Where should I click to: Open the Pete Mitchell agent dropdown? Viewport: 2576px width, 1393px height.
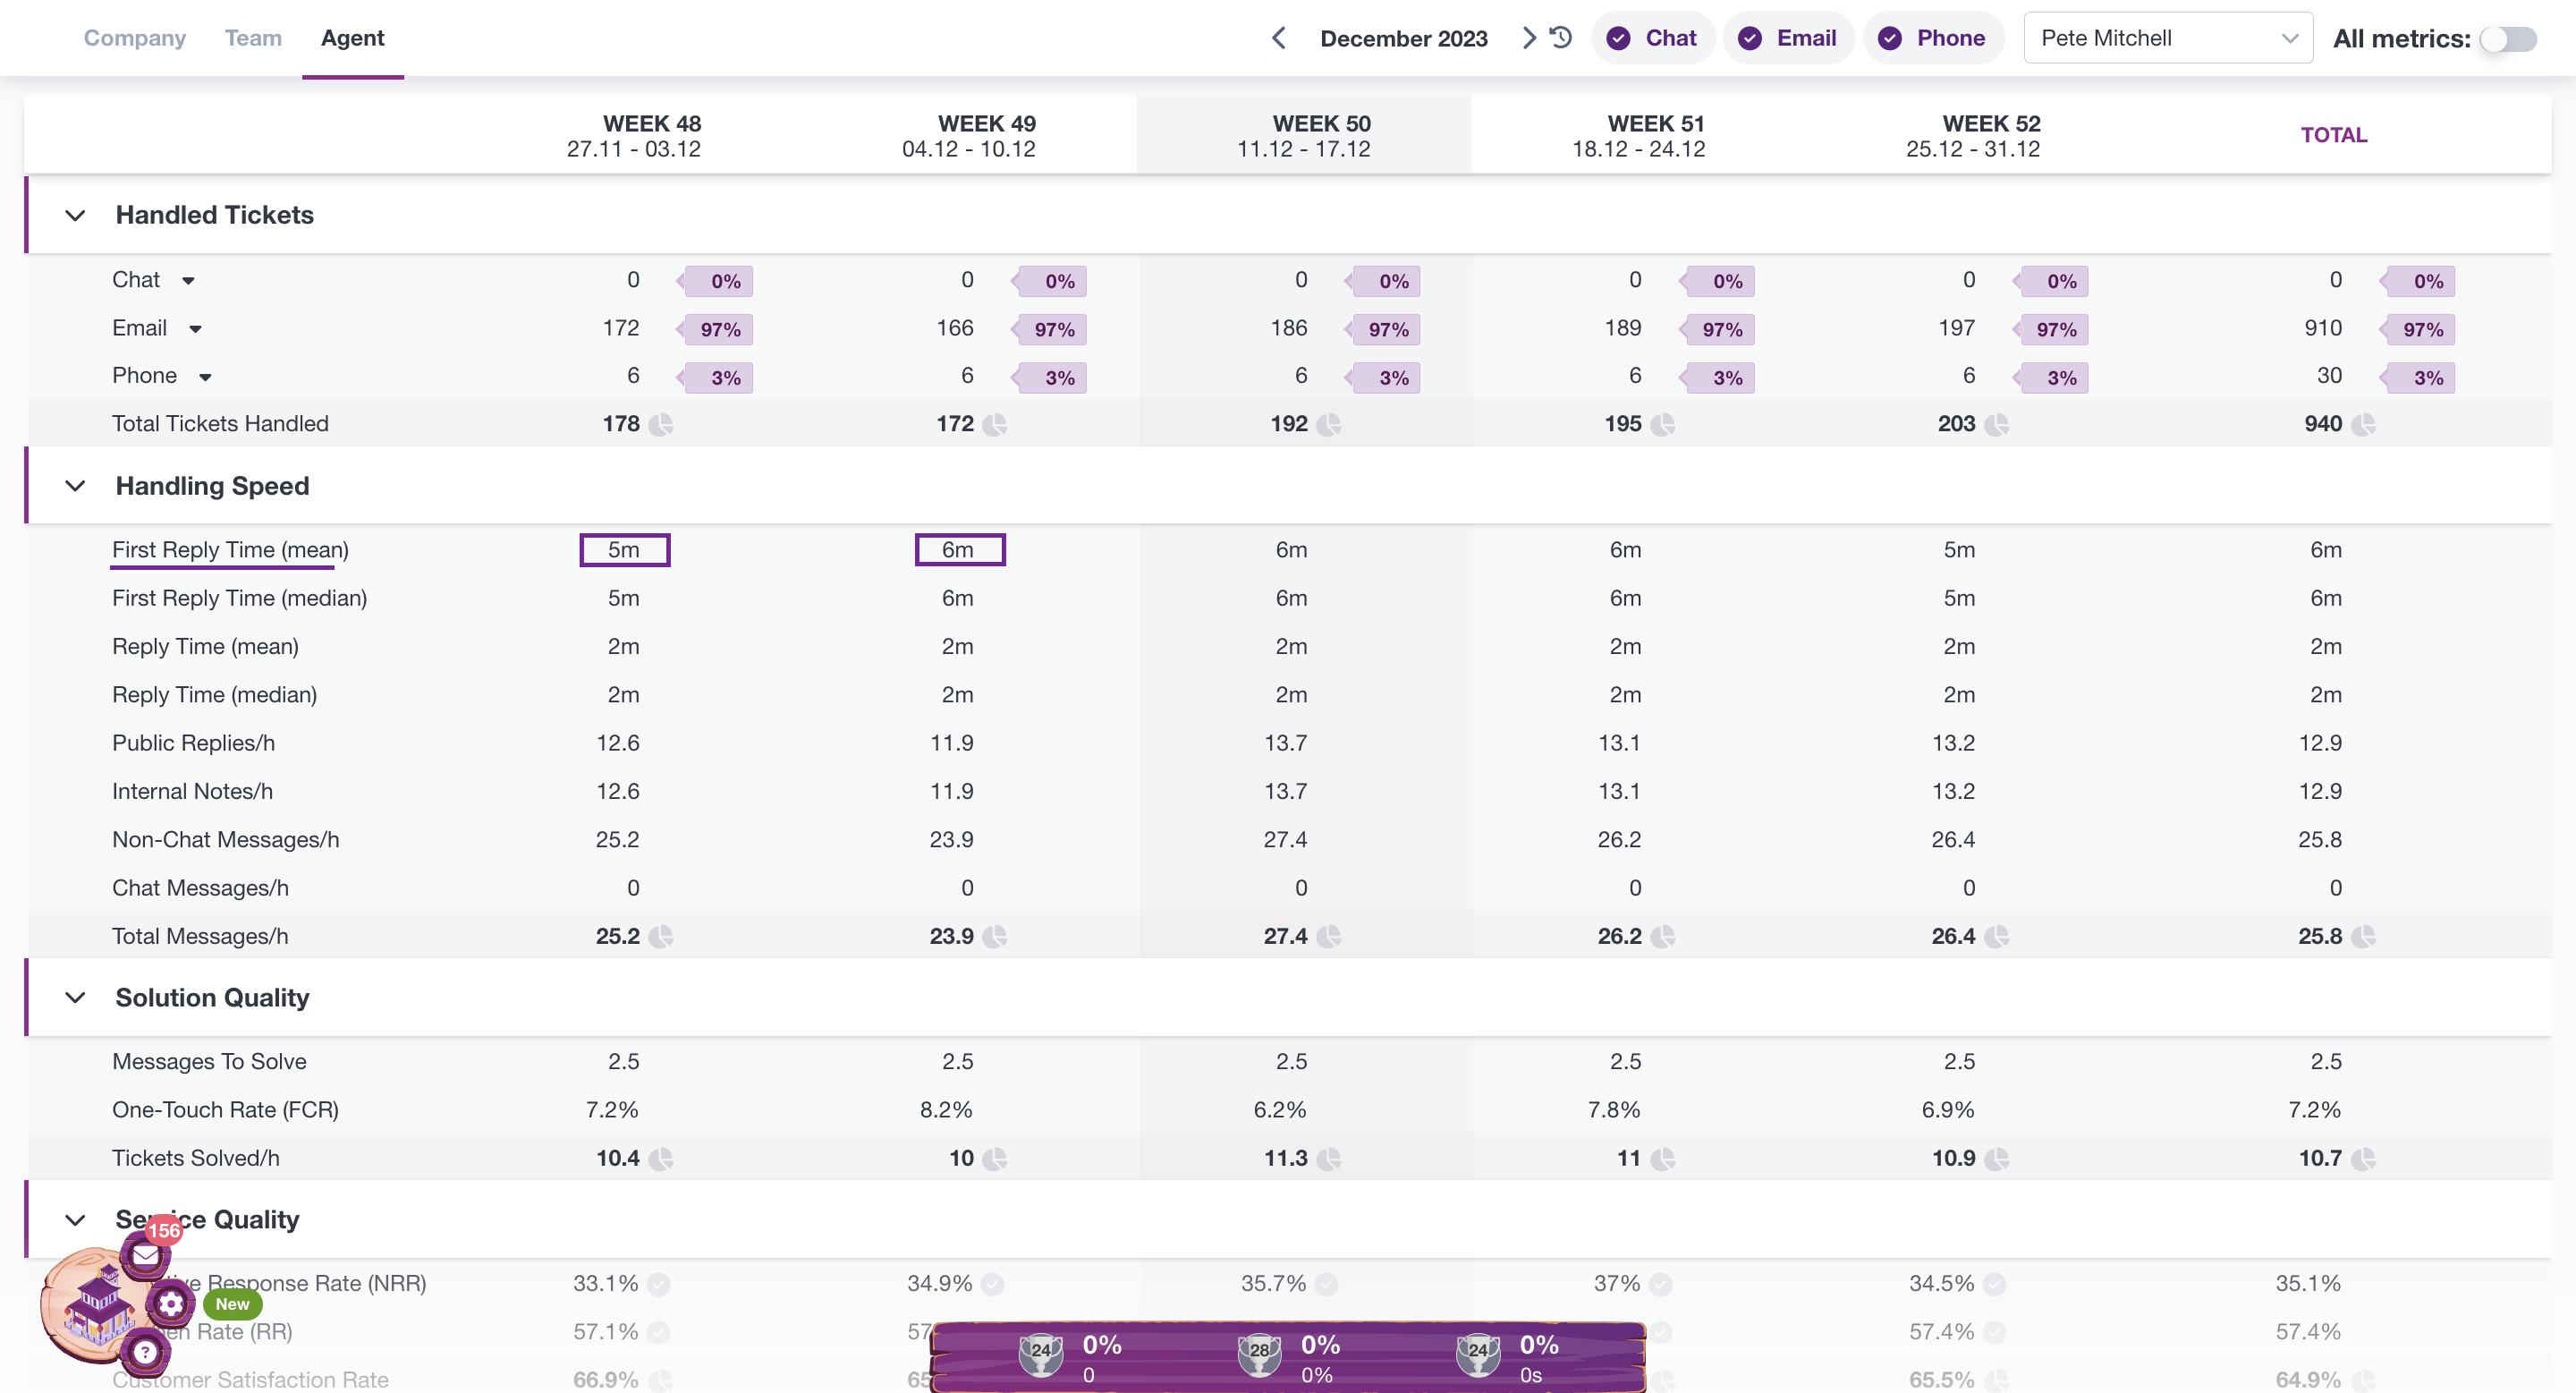[2168, 38]
